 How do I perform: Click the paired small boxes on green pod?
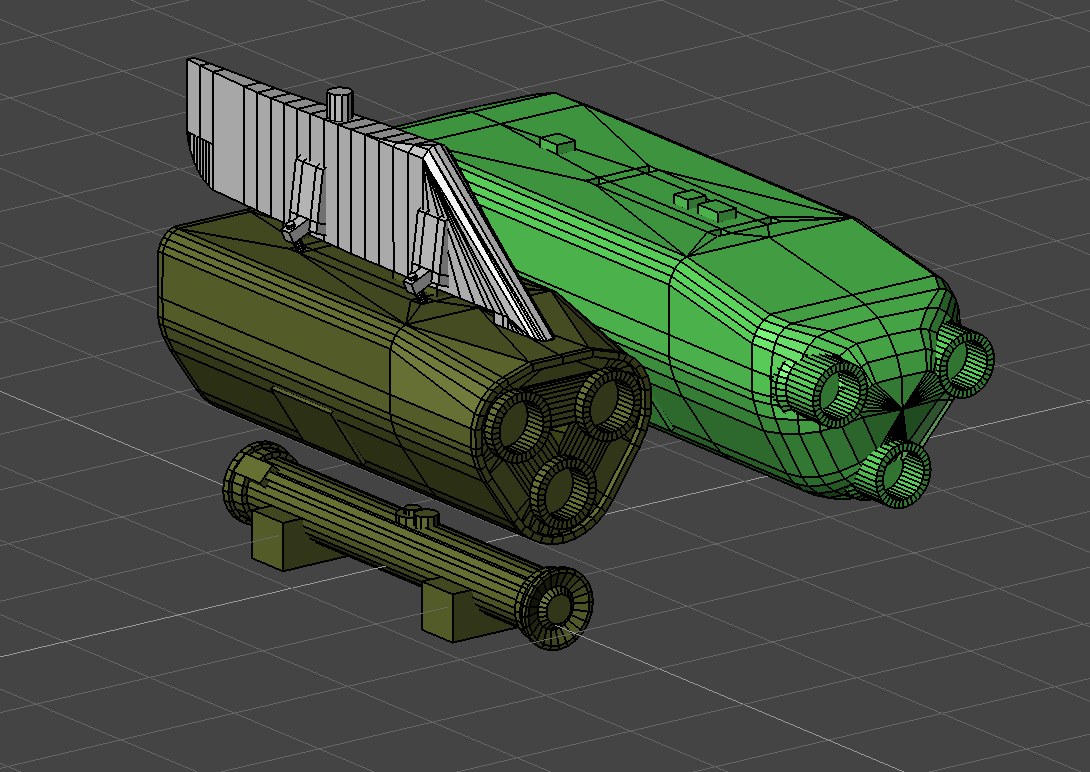coord(704,206)
